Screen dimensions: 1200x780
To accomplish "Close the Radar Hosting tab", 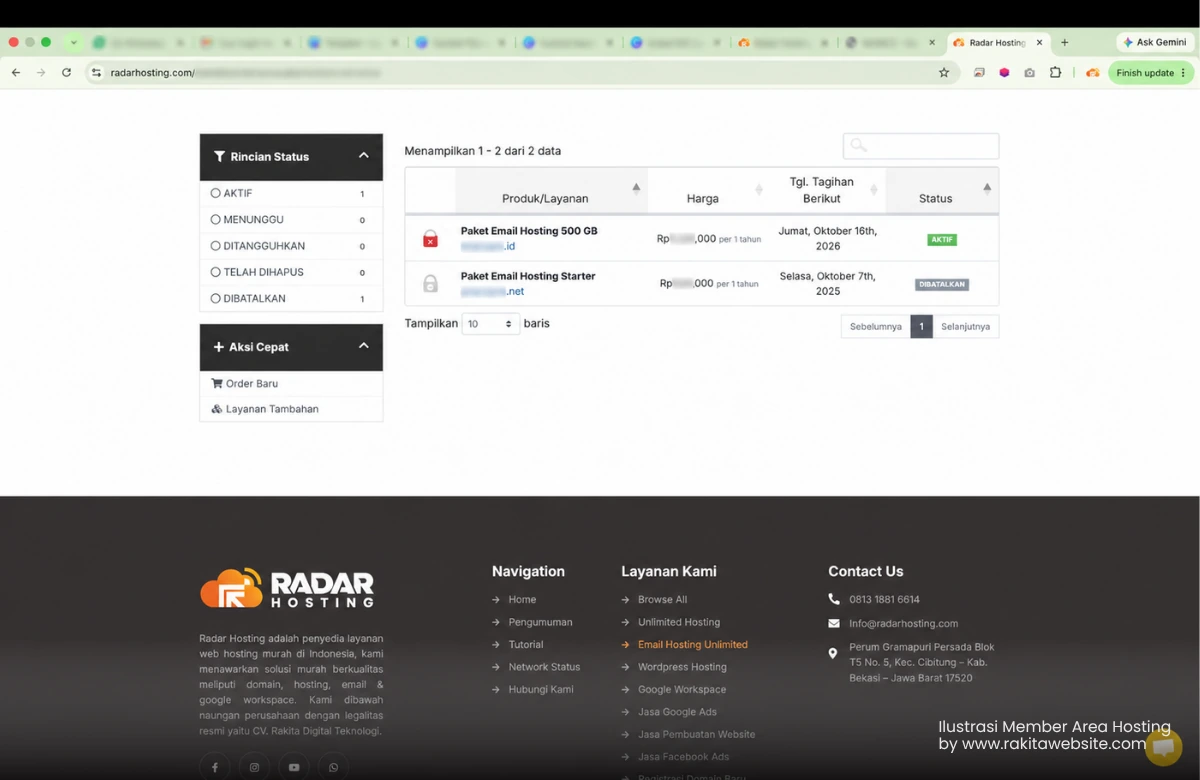I will [1039, 43].
